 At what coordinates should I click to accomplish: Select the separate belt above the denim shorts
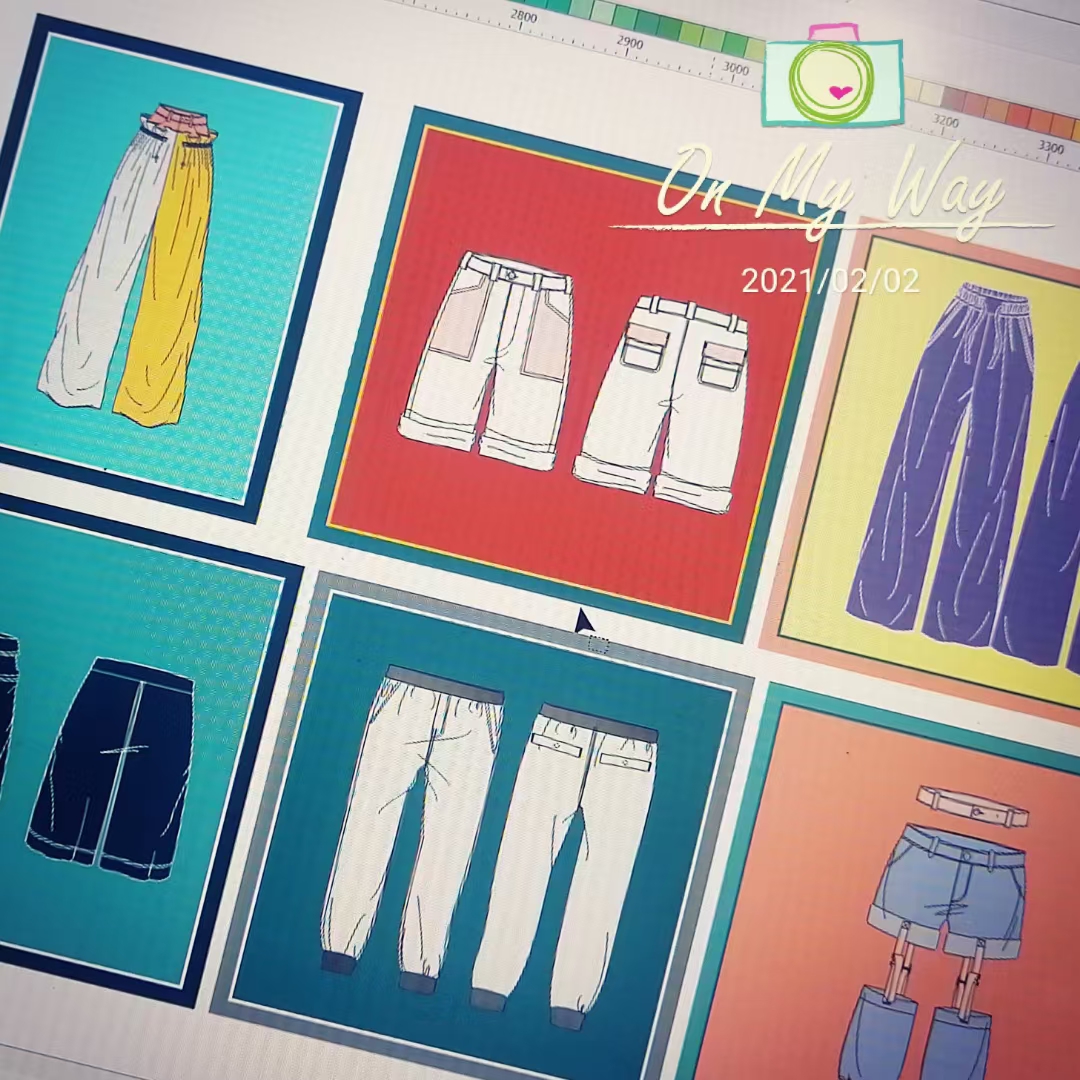pos(973,806)
